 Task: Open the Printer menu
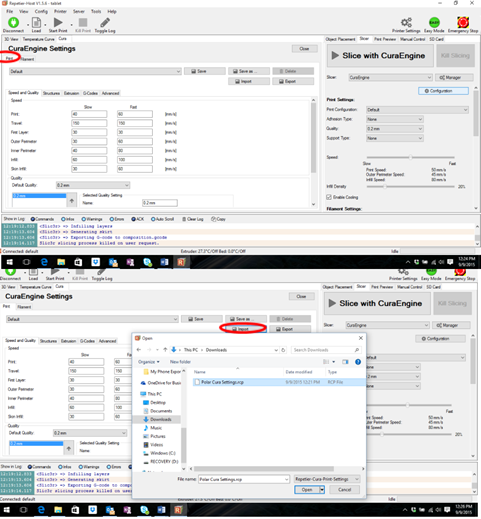60,11
